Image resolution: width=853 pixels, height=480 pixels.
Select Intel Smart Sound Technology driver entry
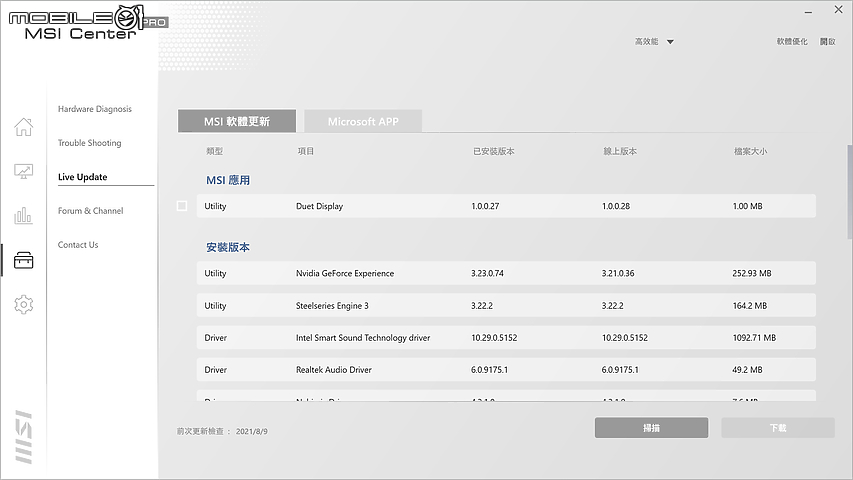tap(363, 337)
